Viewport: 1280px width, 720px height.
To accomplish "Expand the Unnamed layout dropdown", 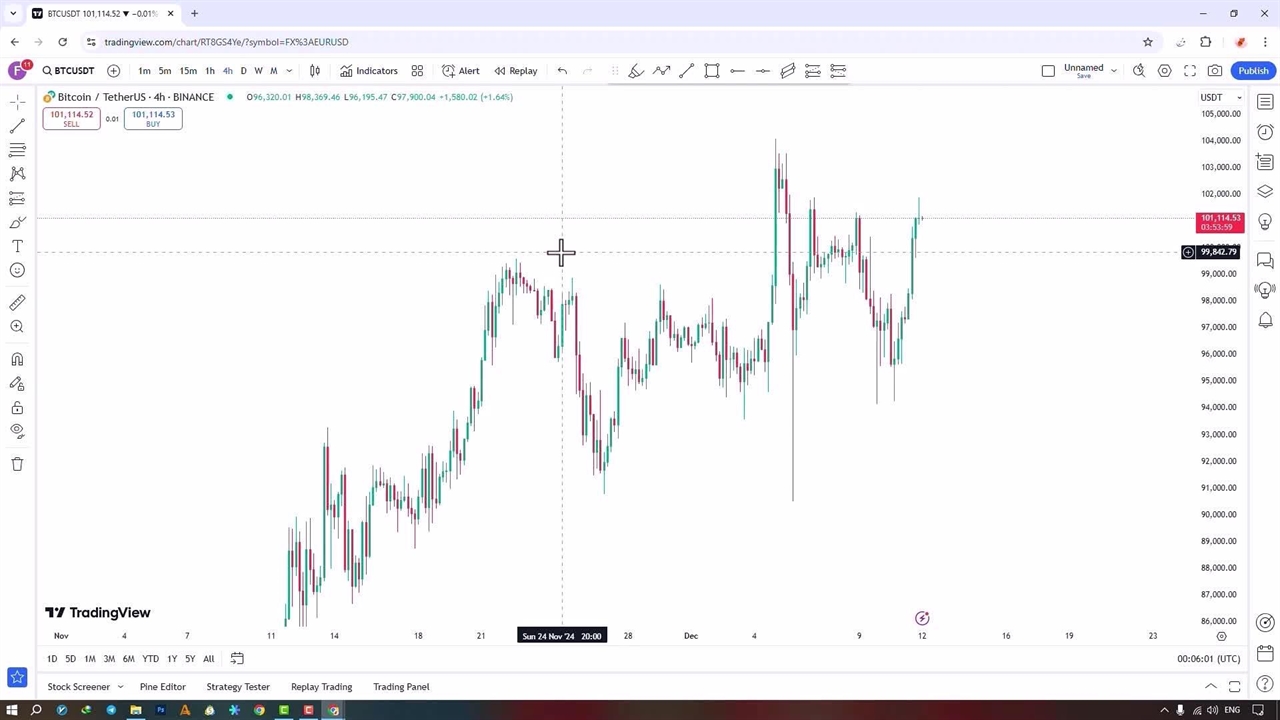I will (1113, 71).
